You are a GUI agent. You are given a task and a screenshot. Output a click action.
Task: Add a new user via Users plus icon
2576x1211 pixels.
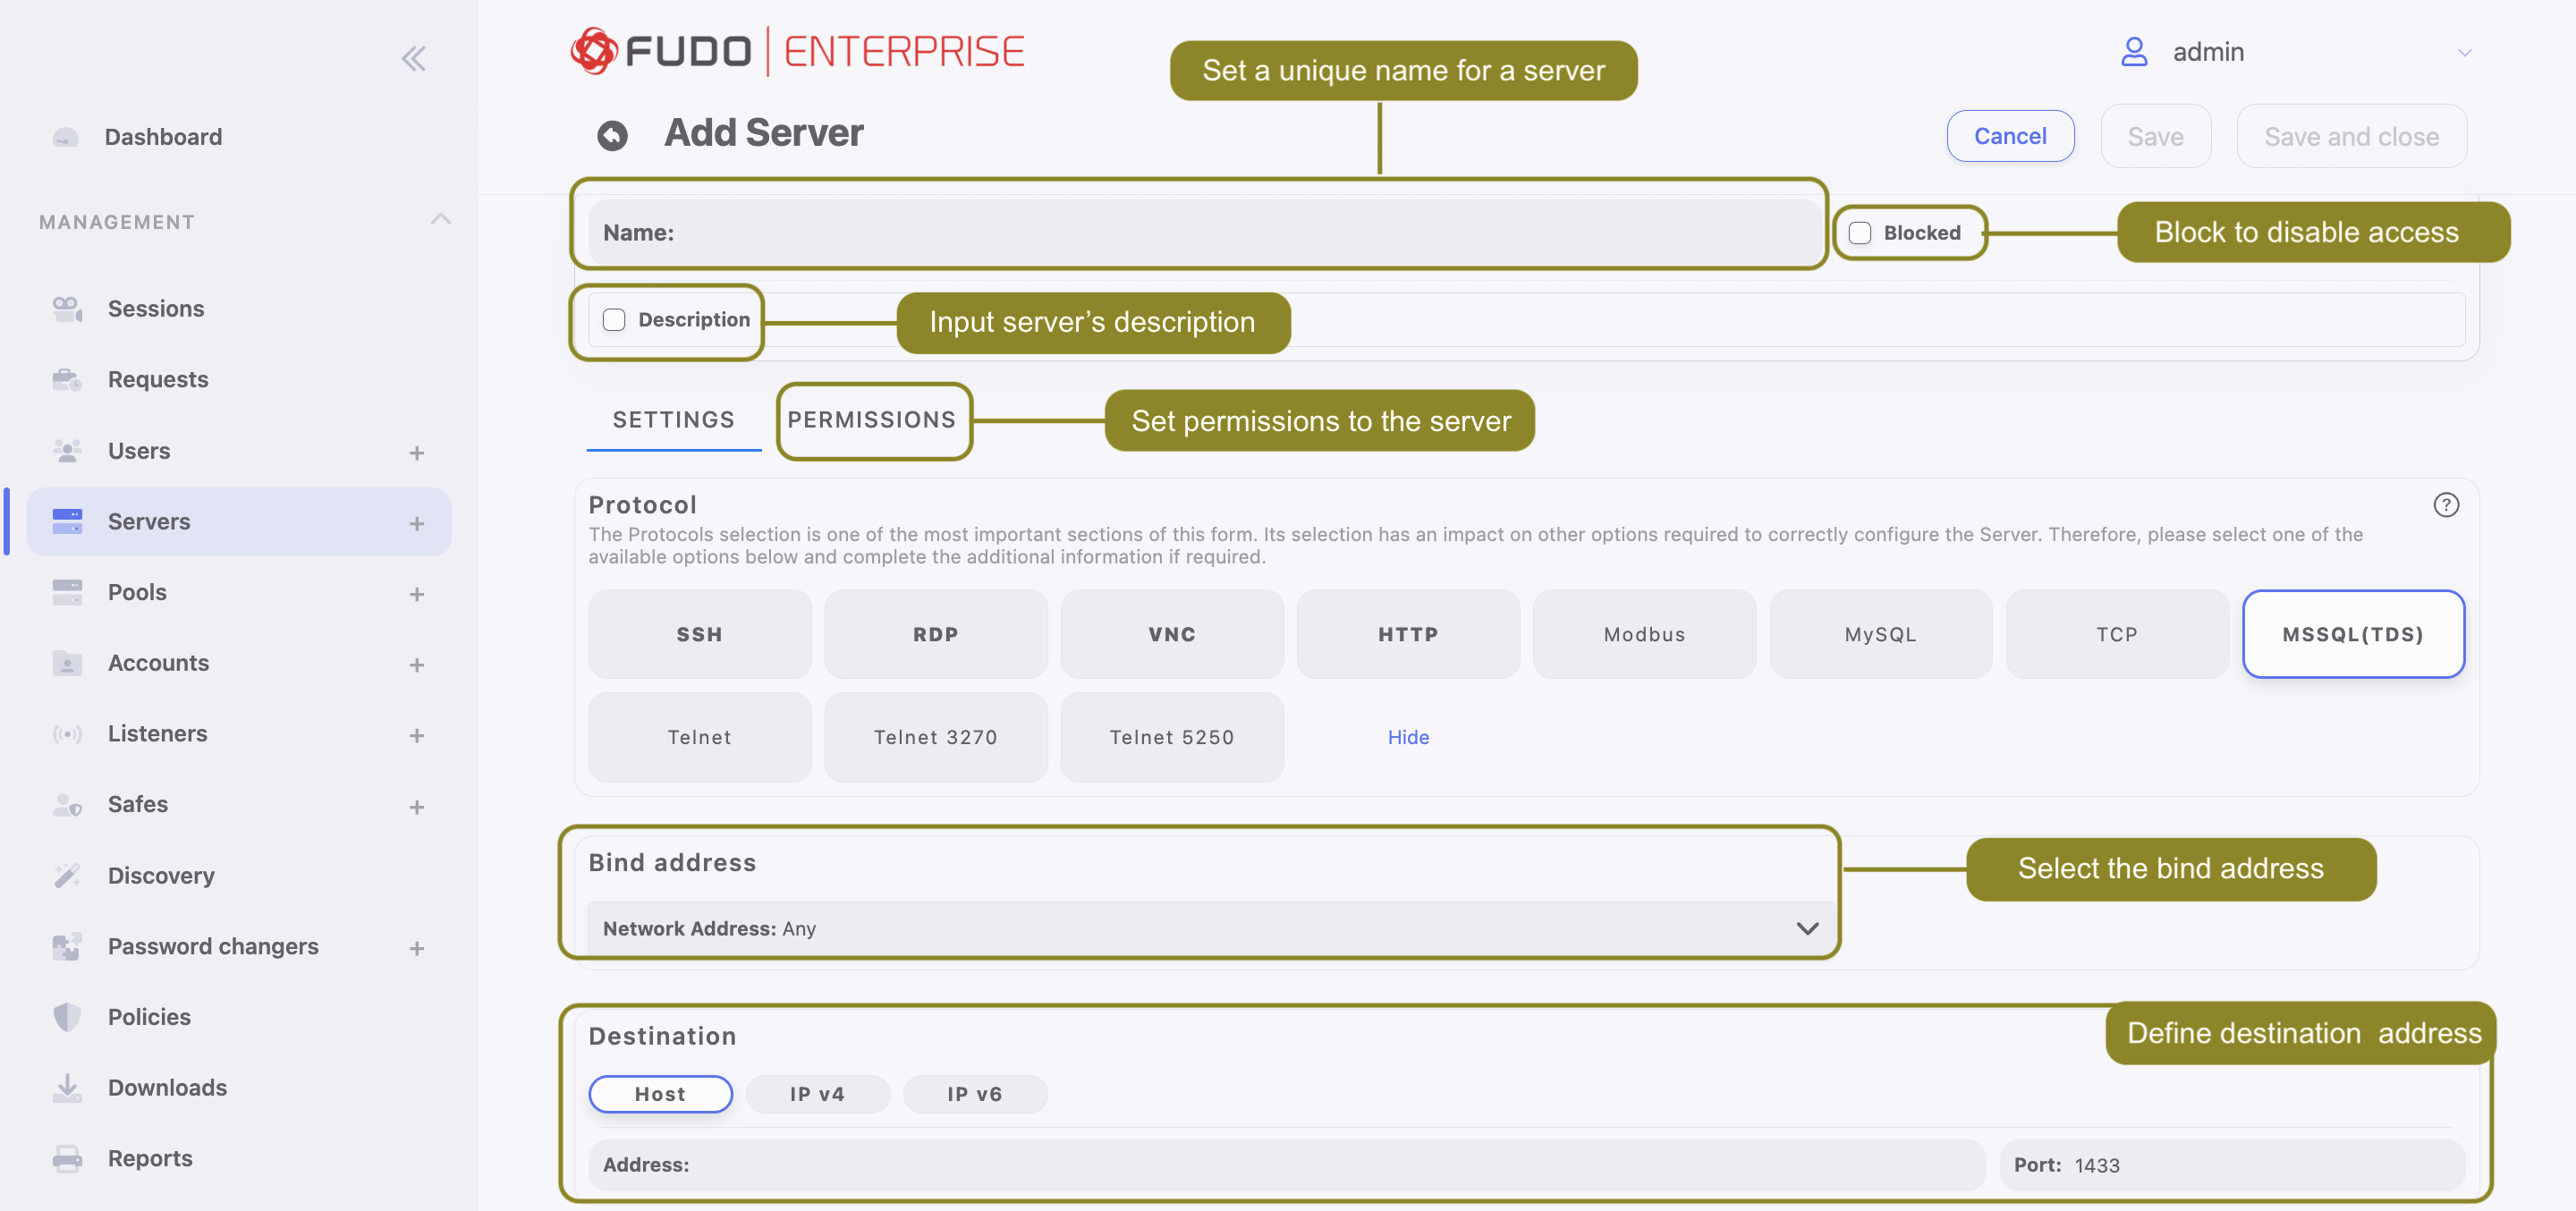pos(417,452)
